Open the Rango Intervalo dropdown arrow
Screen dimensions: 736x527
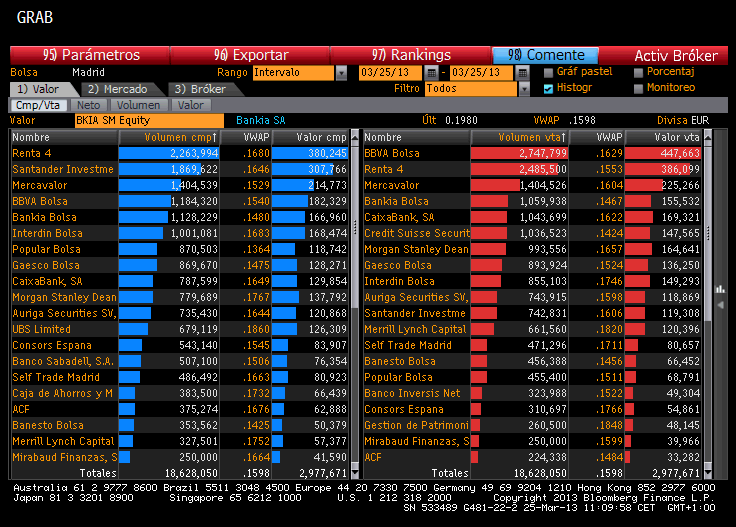click(341, 73)
